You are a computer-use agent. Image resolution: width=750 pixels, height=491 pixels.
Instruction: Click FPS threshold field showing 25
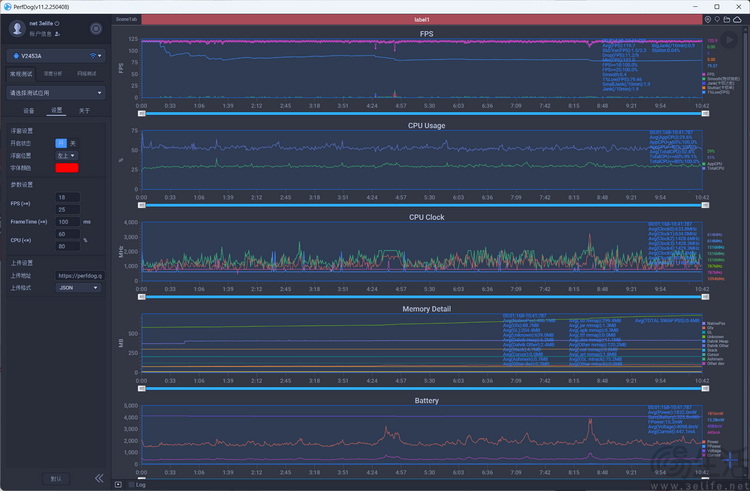pos(67,209)
